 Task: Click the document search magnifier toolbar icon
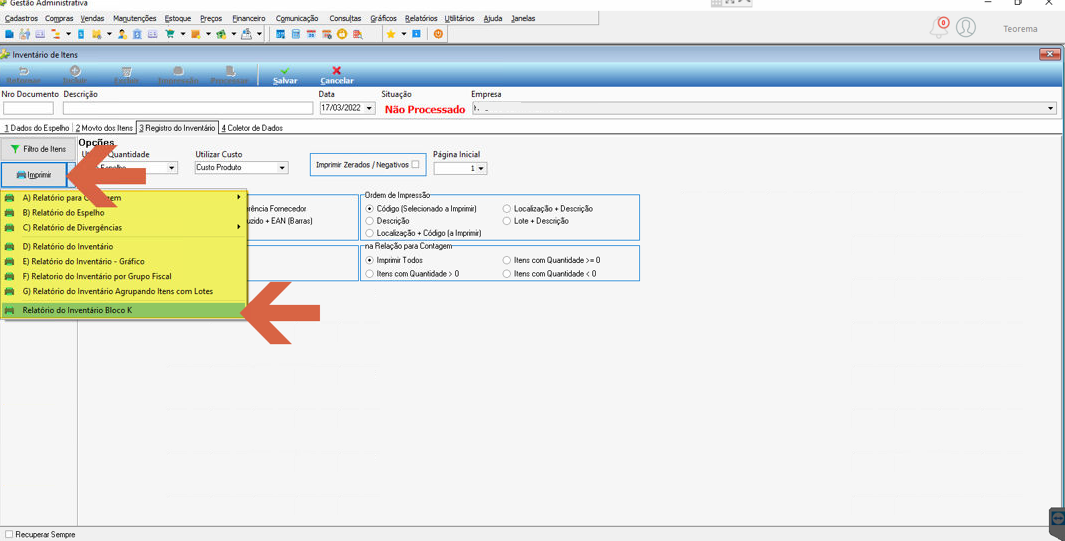pyautogui.click(x=357, y=33)
